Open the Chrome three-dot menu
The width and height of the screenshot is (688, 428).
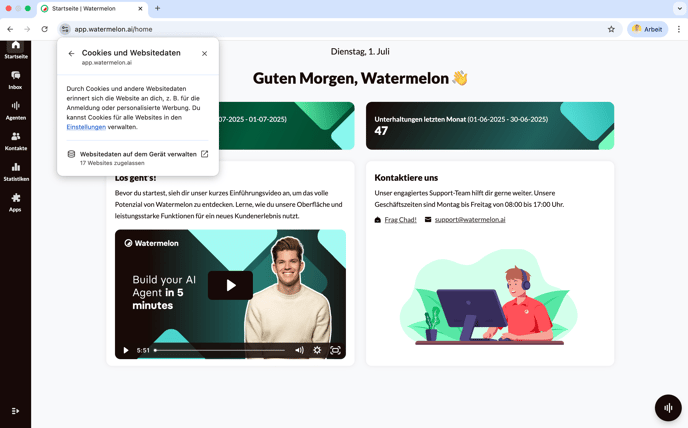pyautogui.click(x=678, y=29)
